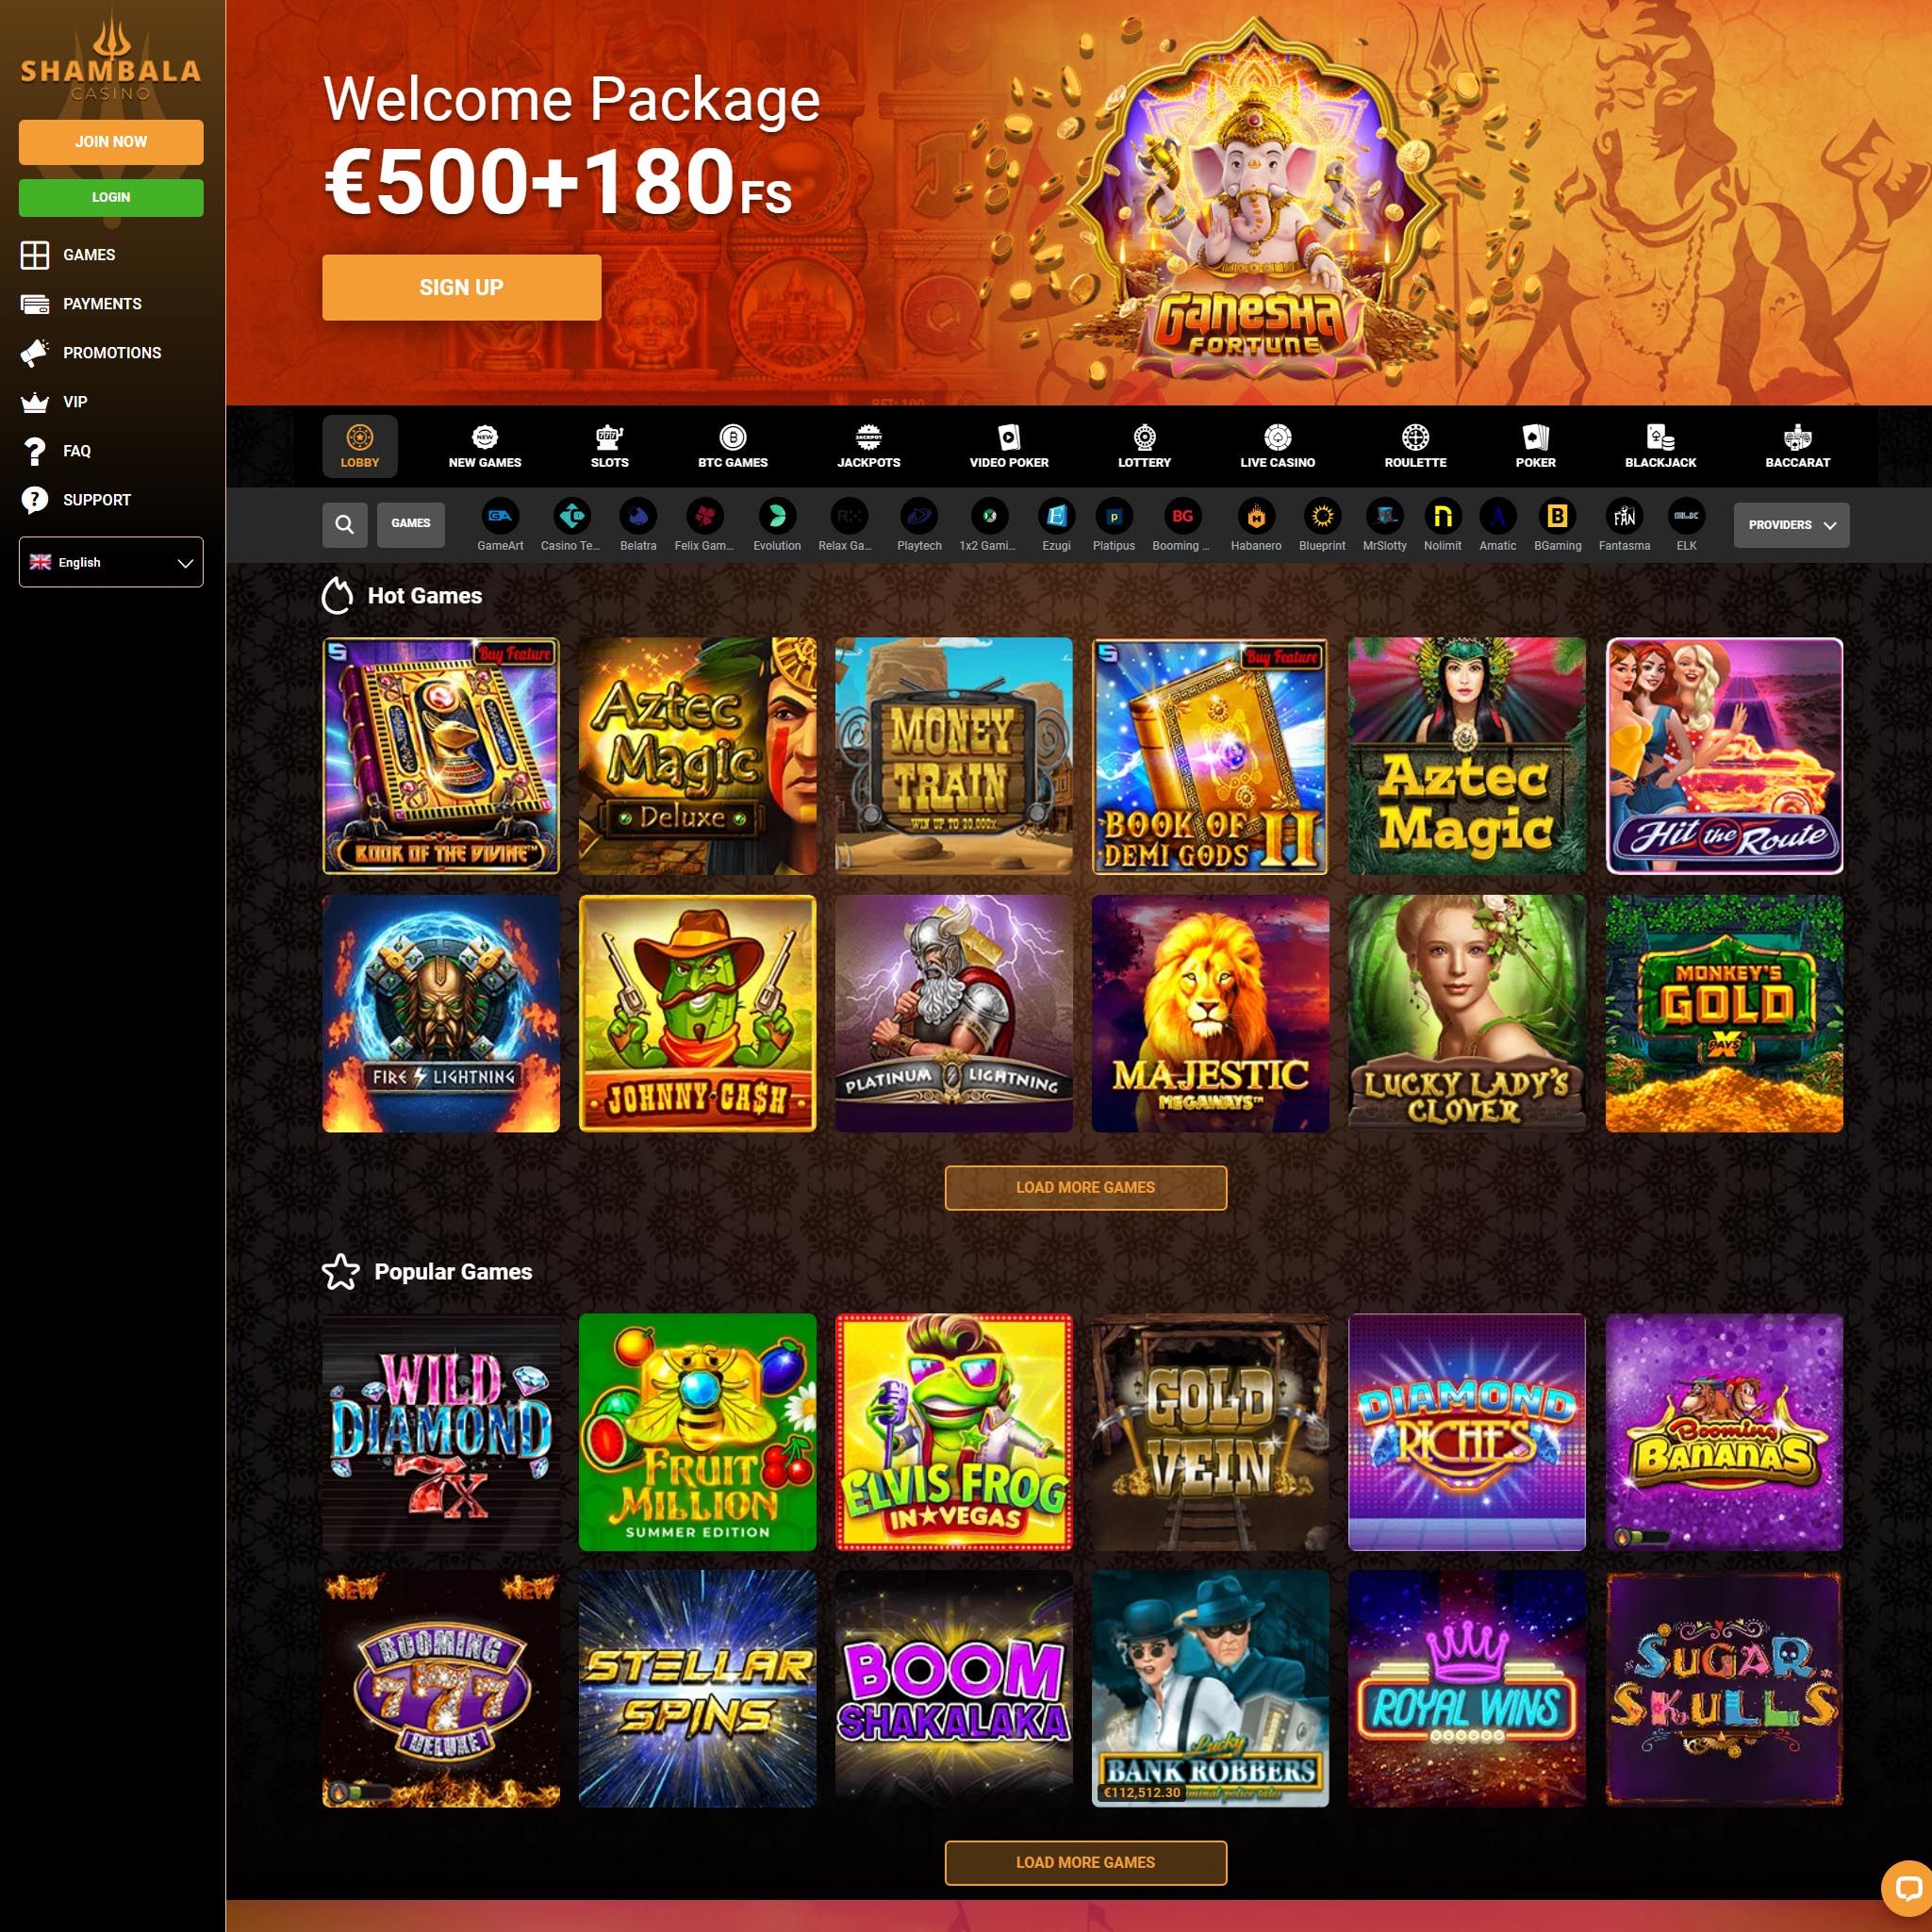Open the Playtech provider icon

919,516
